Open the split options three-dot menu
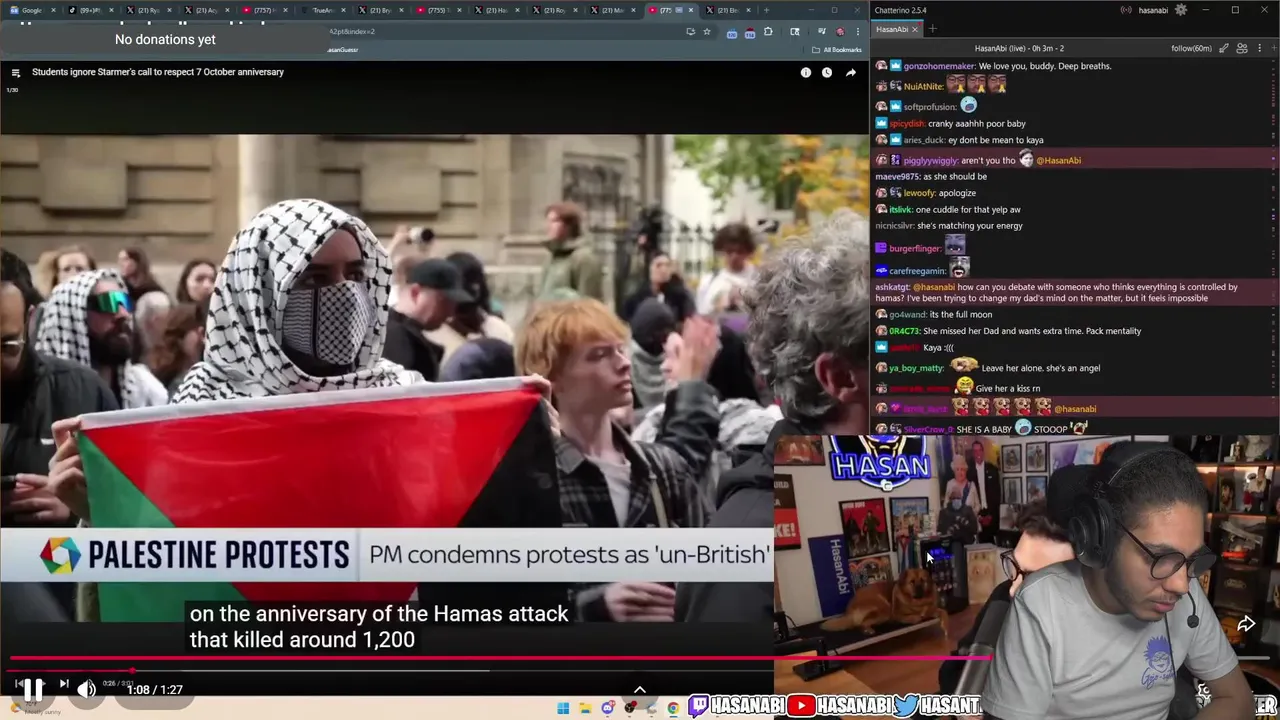The width and height of the screenshot is (1280, 720). pyautogui.click(x=1259, y=48)
